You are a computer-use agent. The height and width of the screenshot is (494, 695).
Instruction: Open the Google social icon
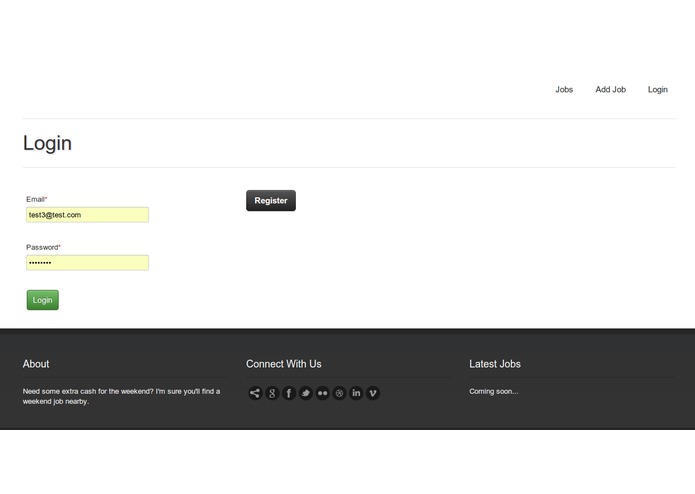click(272, 393)
